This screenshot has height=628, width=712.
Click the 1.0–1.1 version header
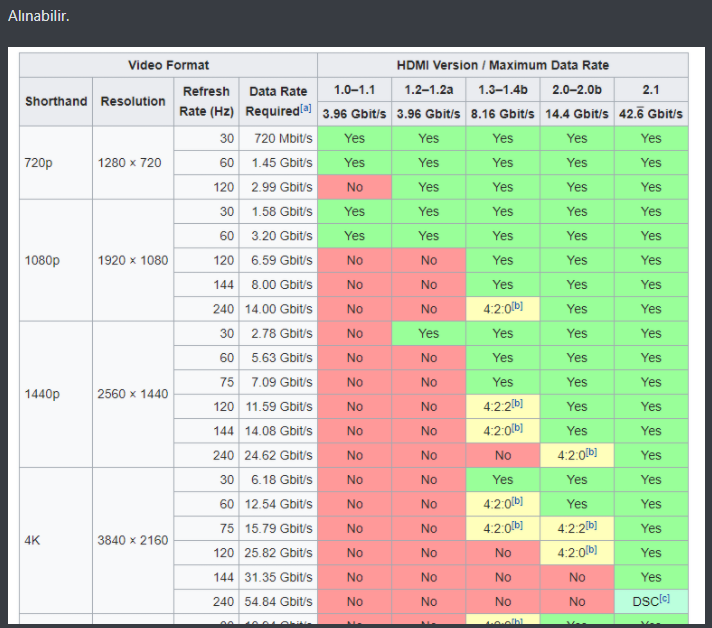tap(354, 89)
